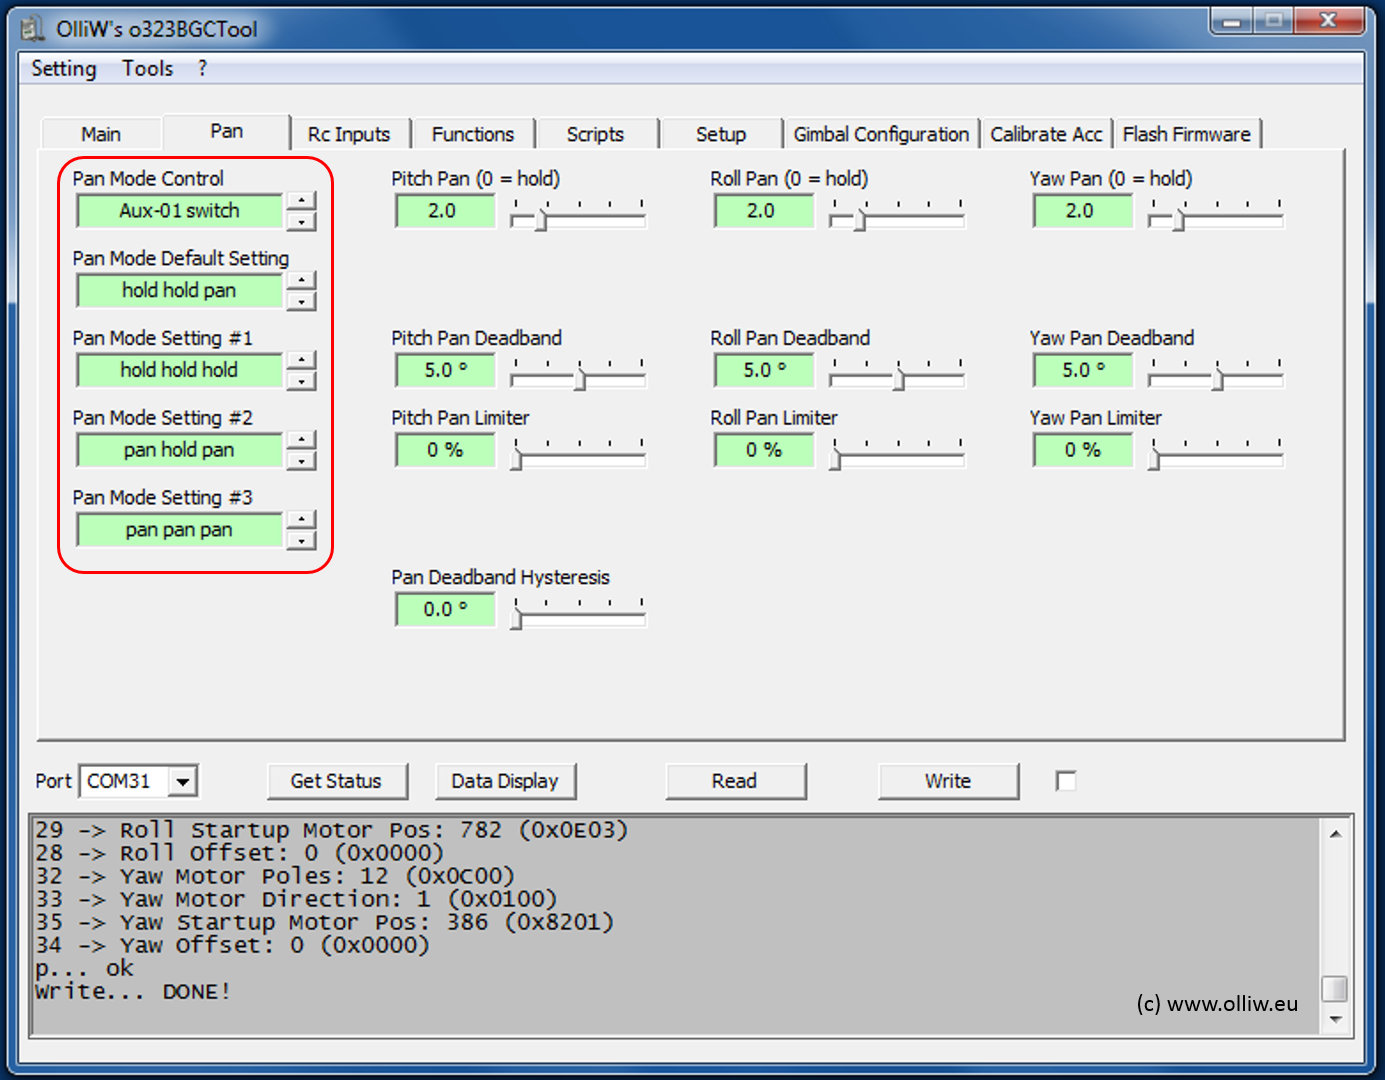Click the application icon in title bar

click(x=33, y=29)
